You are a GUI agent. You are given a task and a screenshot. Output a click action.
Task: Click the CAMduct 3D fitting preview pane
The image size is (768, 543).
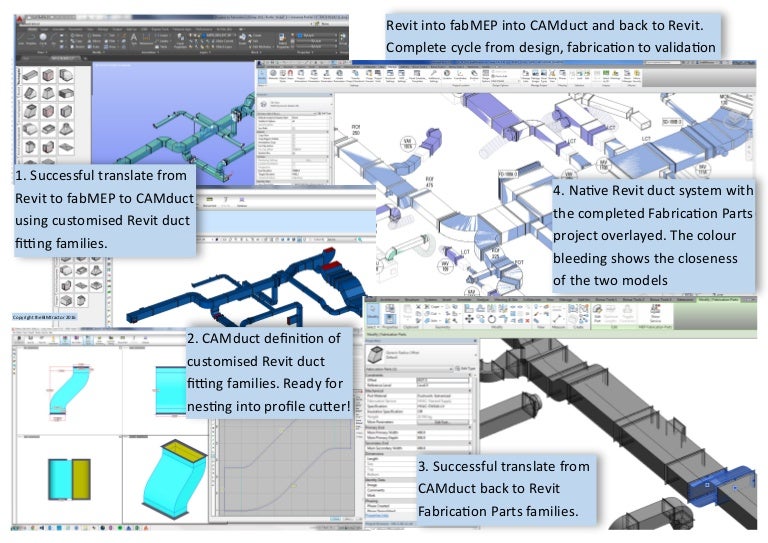tap(167, 480)
